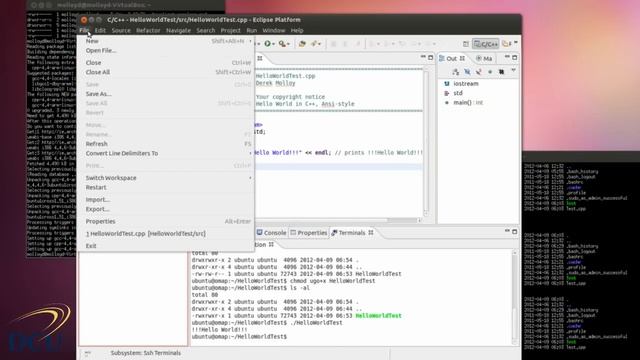The image size is (640, 360).
Task: Choose Import... from File menu
Action: pos(166,199)
